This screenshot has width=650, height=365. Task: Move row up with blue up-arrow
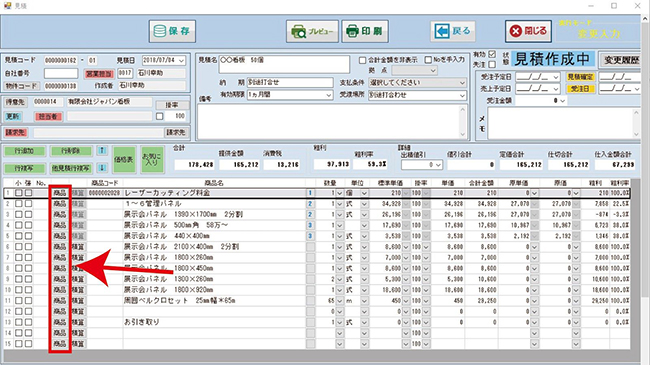(102, 151)
